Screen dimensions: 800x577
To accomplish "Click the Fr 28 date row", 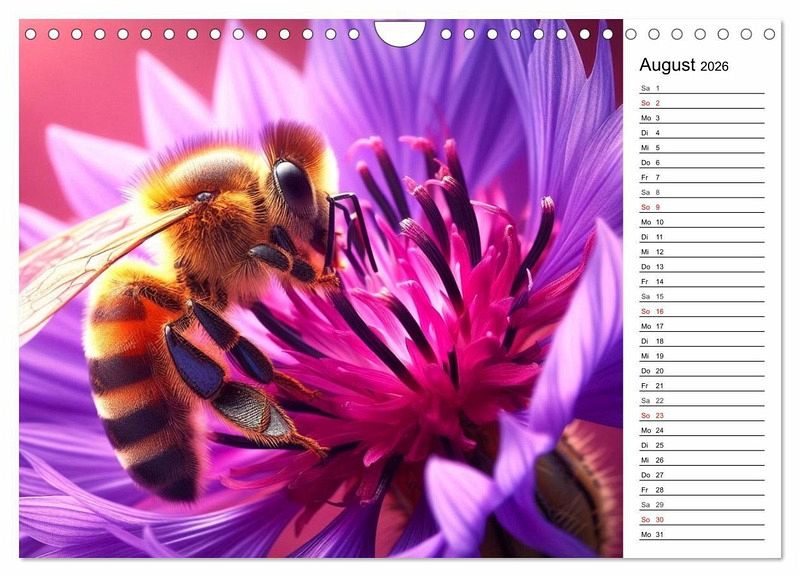I will (x=701, y=489).
